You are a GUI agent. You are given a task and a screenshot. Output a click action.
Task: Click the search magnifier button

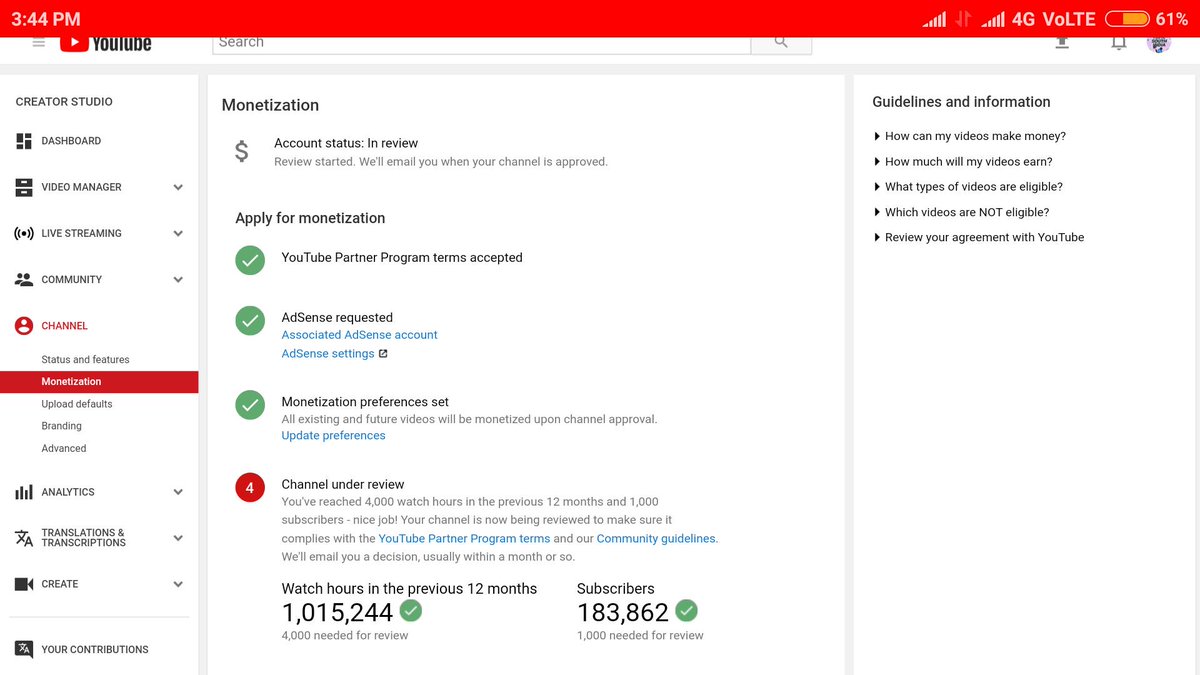pyautogui.click(x=781, y=42)
